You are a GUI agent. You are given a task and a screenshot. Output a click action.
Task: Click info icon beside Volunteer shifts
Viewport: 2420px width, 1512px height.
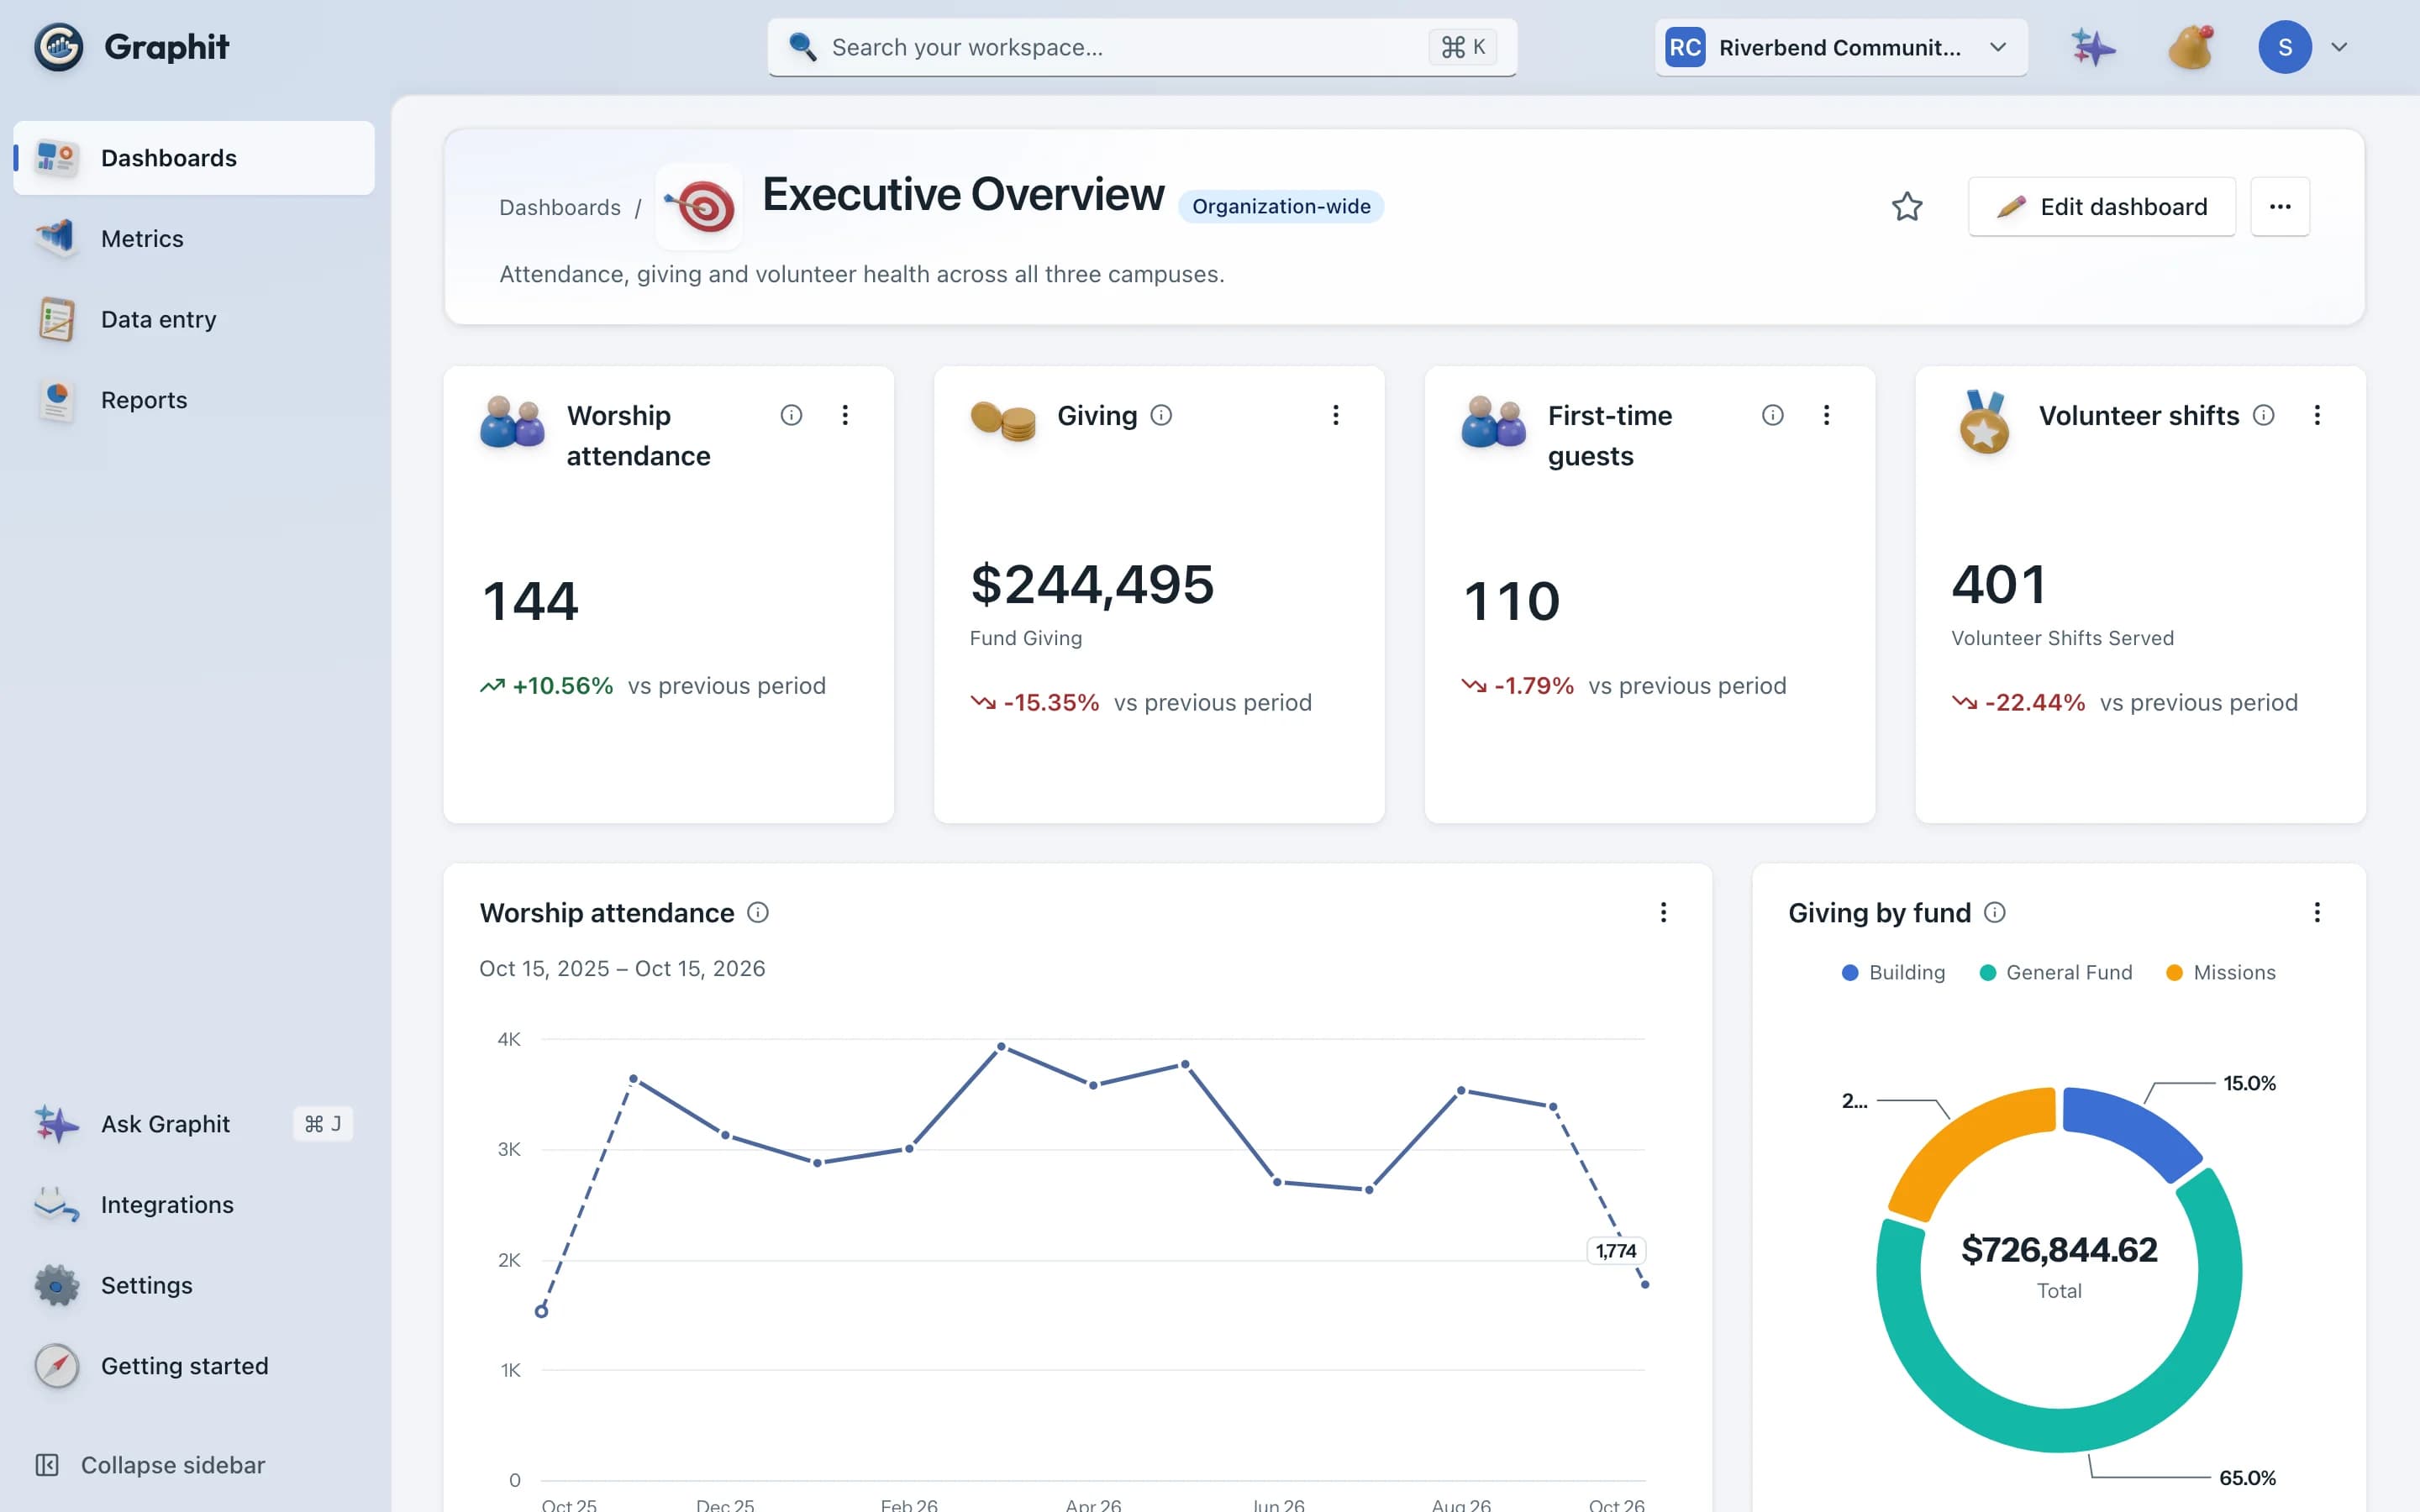point(2264,415)
